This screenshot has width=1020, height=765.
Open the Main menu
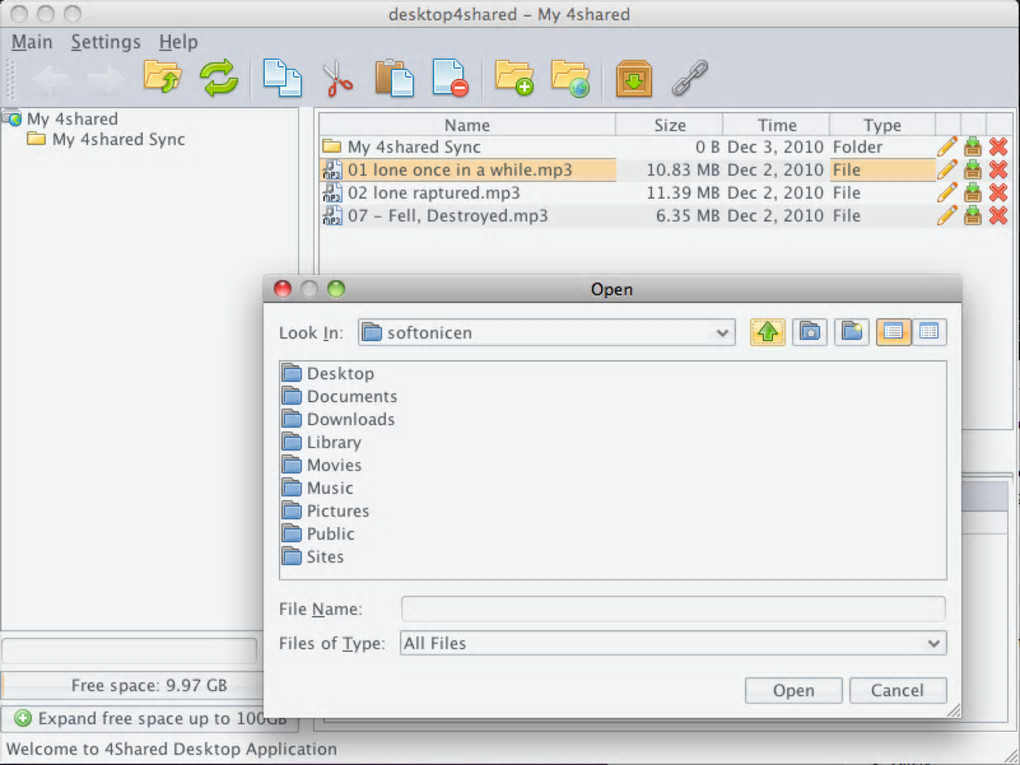(32, 42)
